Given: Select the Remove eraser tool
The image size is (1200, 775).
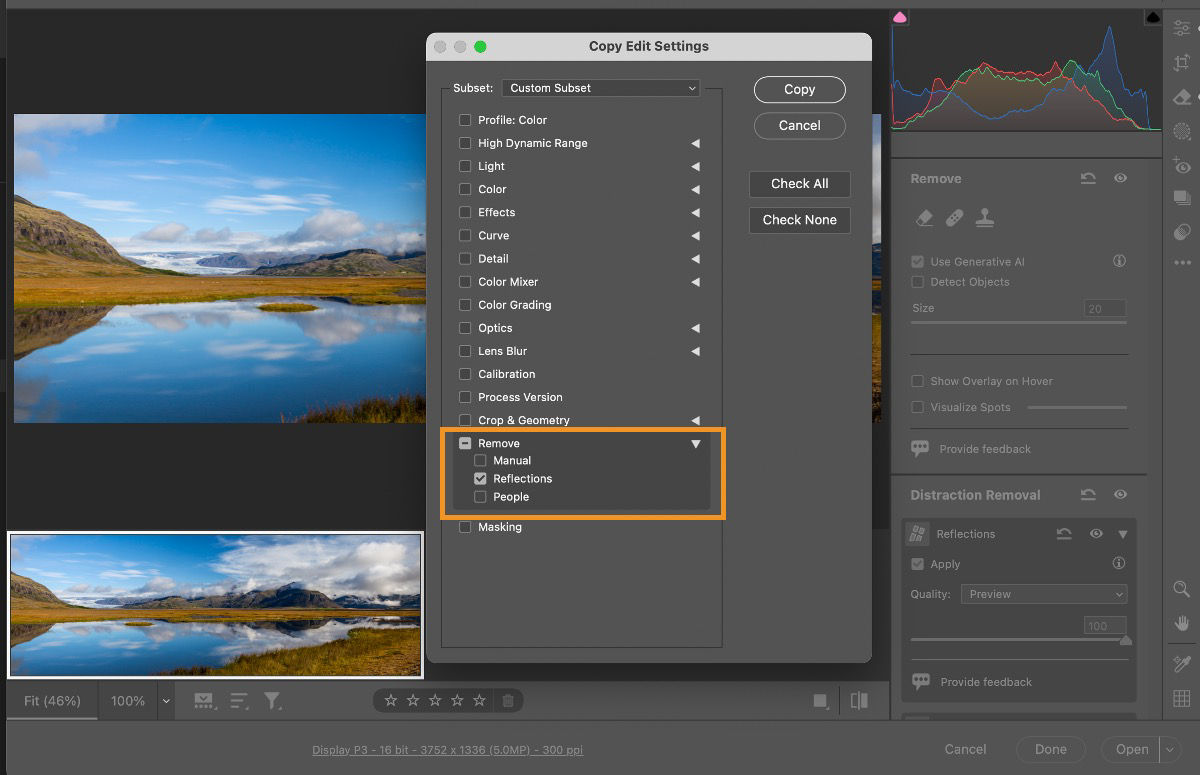Looking at the screenshot, I should (925, 218).
